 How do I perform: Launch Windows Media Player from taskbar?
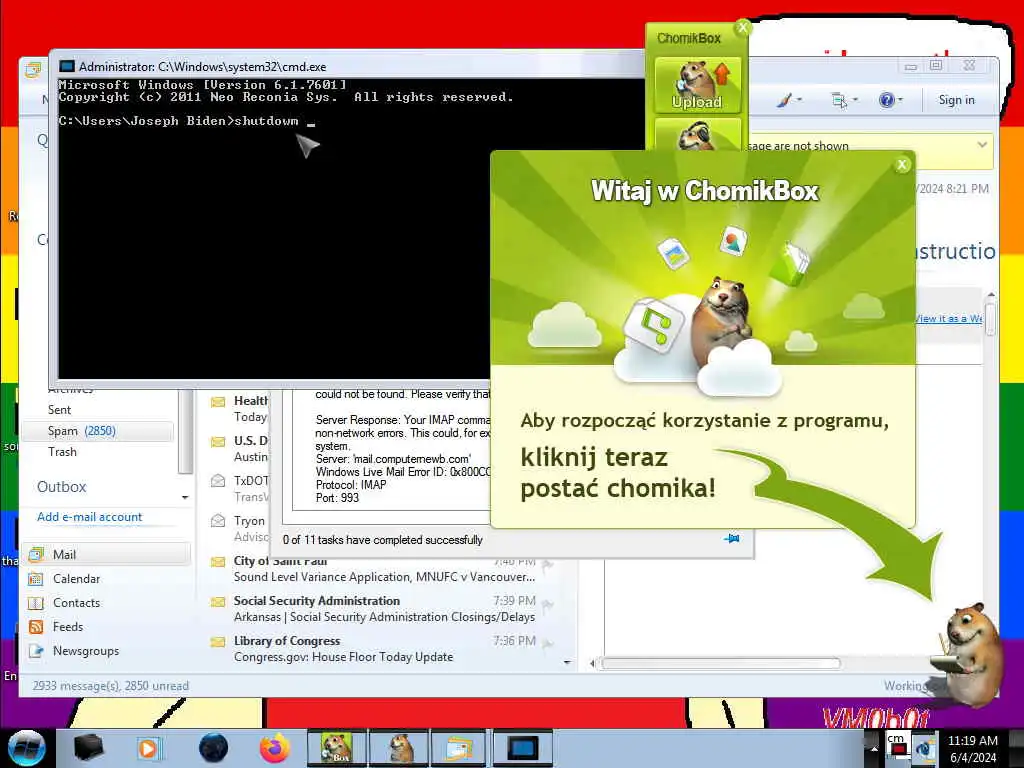(148, 748)
